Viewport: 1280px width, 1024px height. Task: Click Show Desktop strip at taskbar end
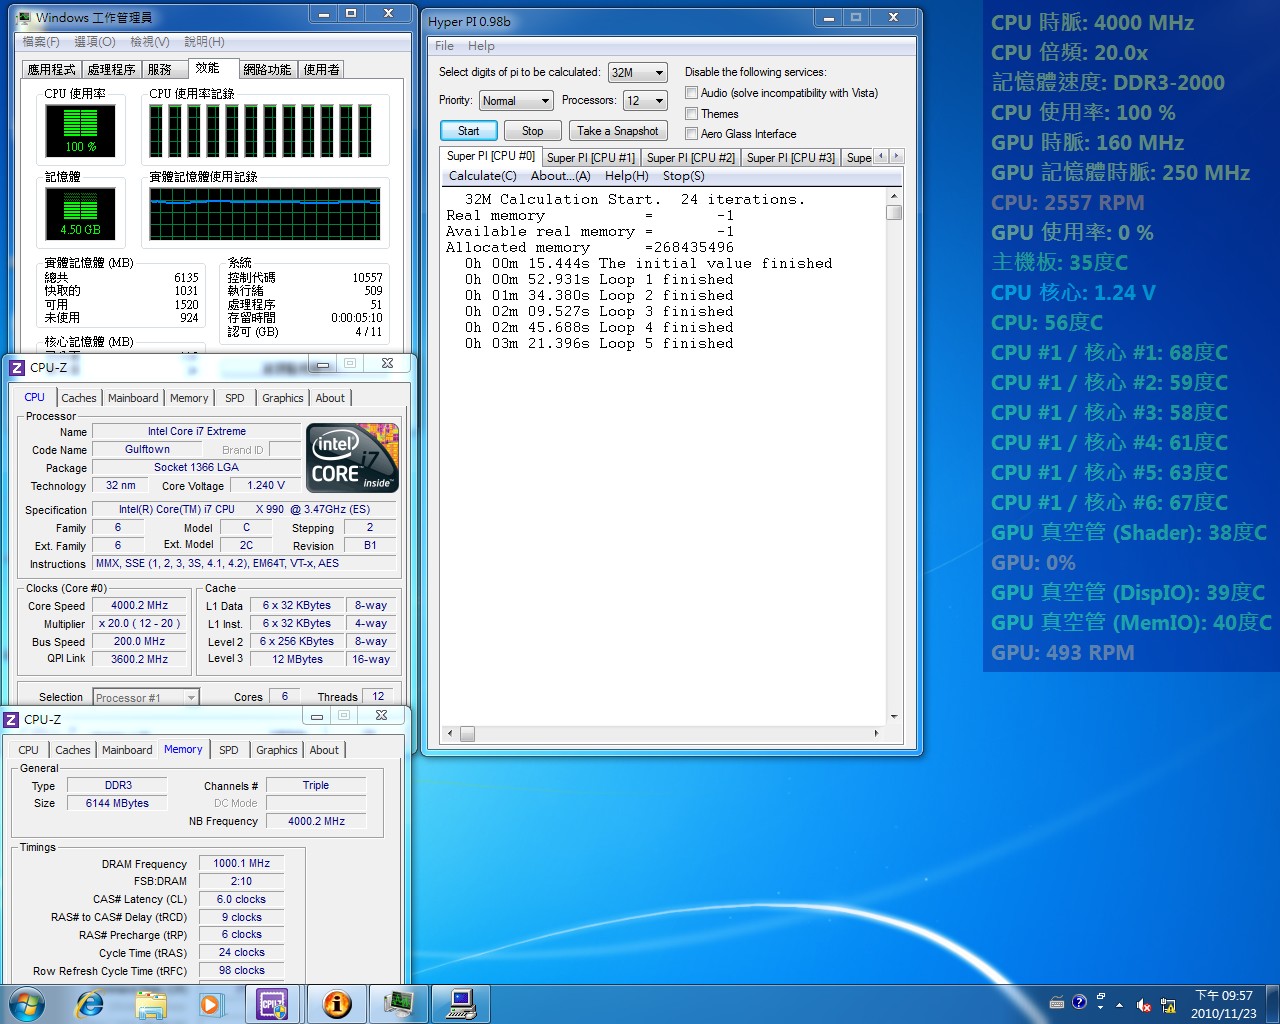pos(1272,1004)
